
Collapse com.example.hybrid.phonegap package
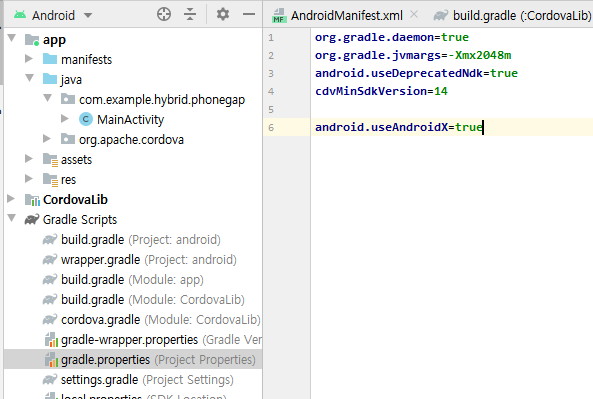[x=47, y=98]
